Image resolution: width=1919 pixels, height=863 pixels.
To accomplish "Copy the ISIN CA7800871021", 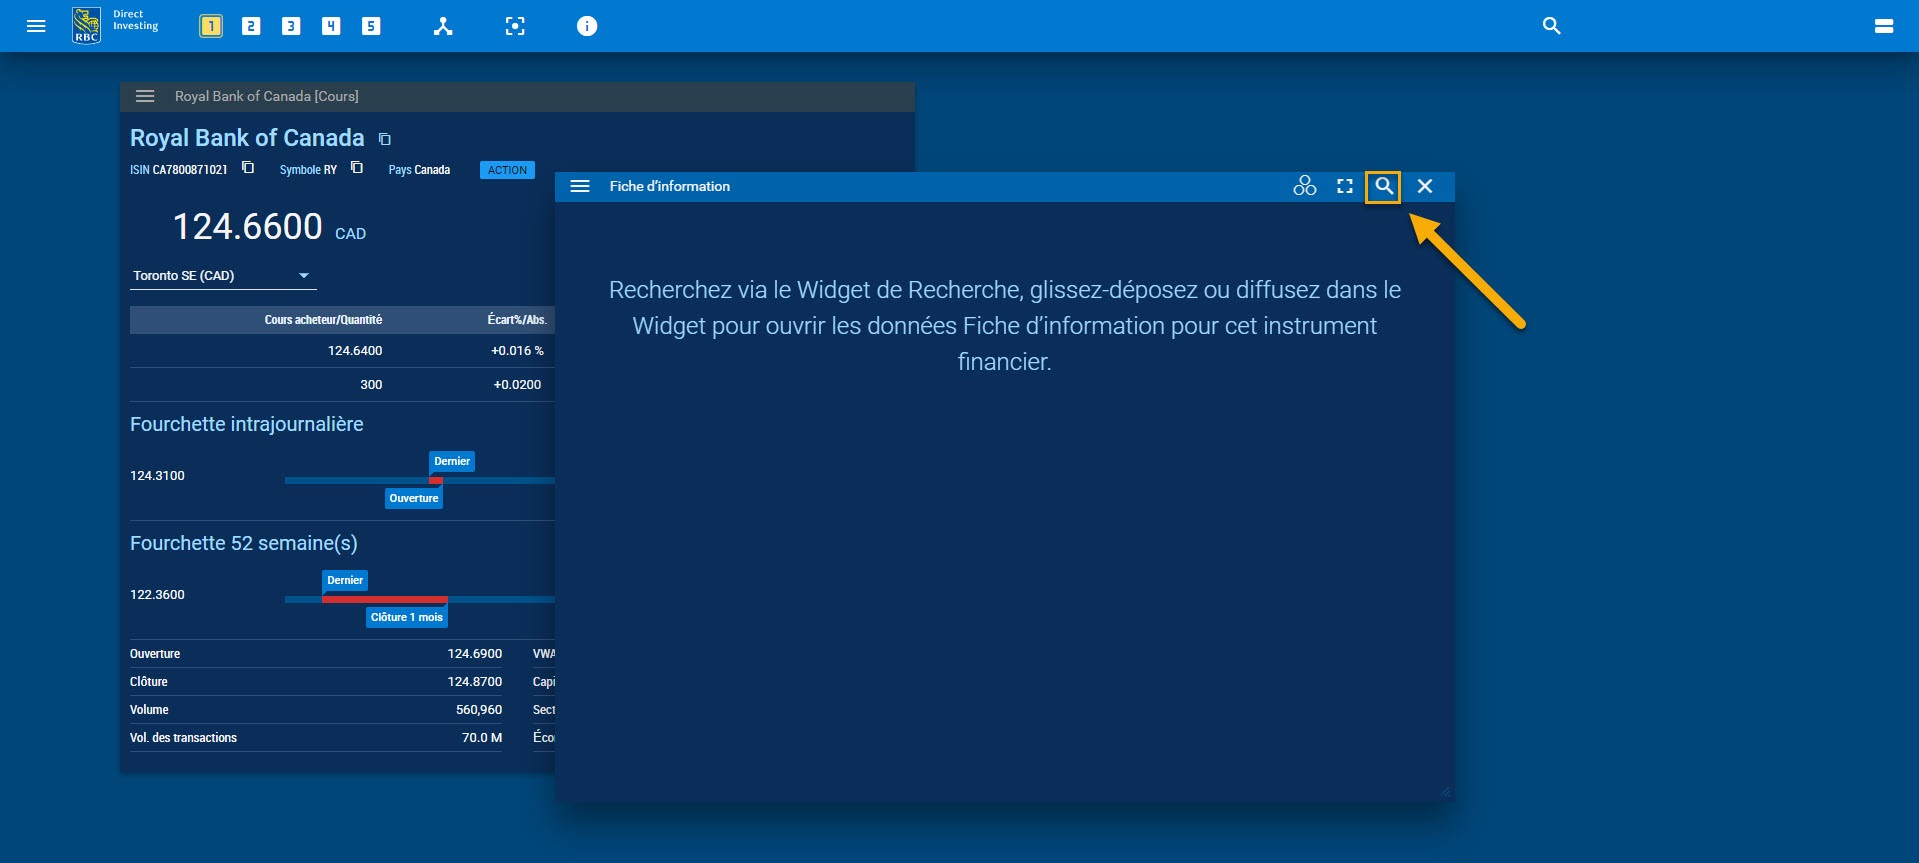I will click(248, 168).
